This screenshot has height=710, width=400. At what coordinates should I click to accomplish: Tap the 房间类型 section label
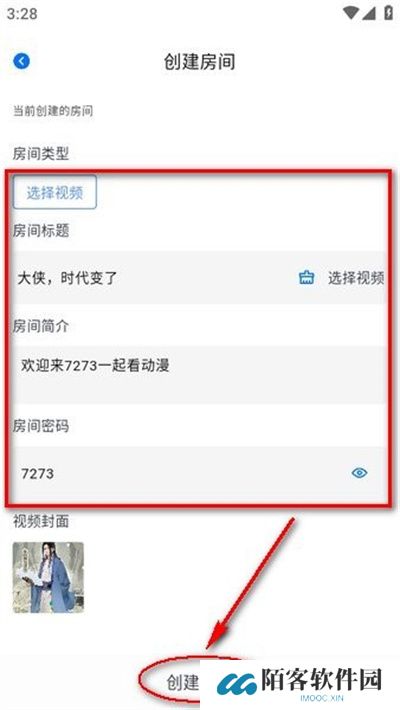click(41, 154)
